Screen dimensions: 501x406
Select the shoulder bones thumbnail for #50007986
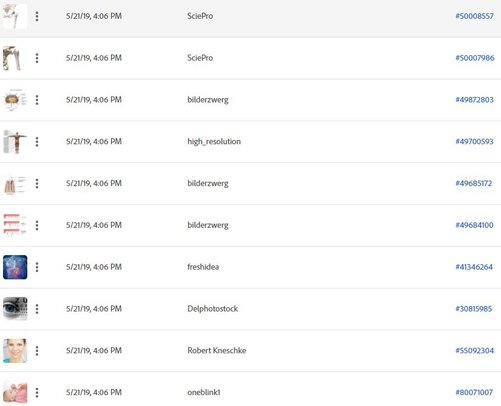12,58
